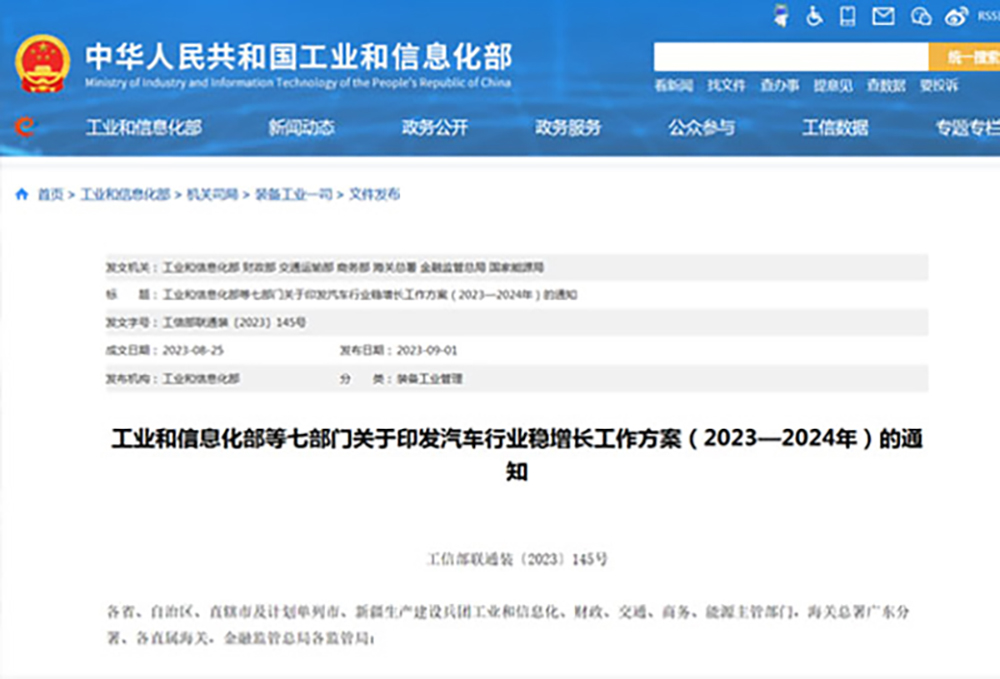
Task: Open the 政务服务 navigation menu
Action: click(568, 128)
